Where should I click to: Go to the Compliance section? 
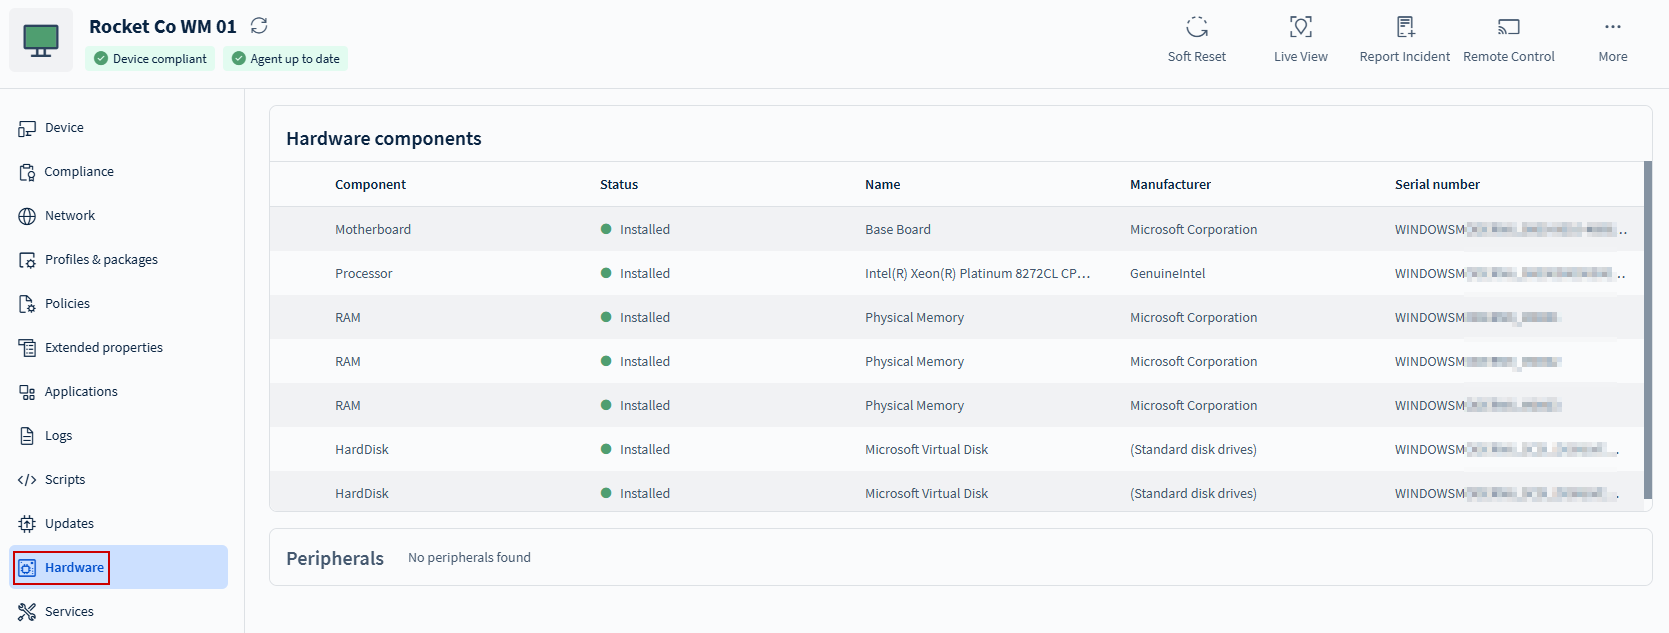[78, 172]
